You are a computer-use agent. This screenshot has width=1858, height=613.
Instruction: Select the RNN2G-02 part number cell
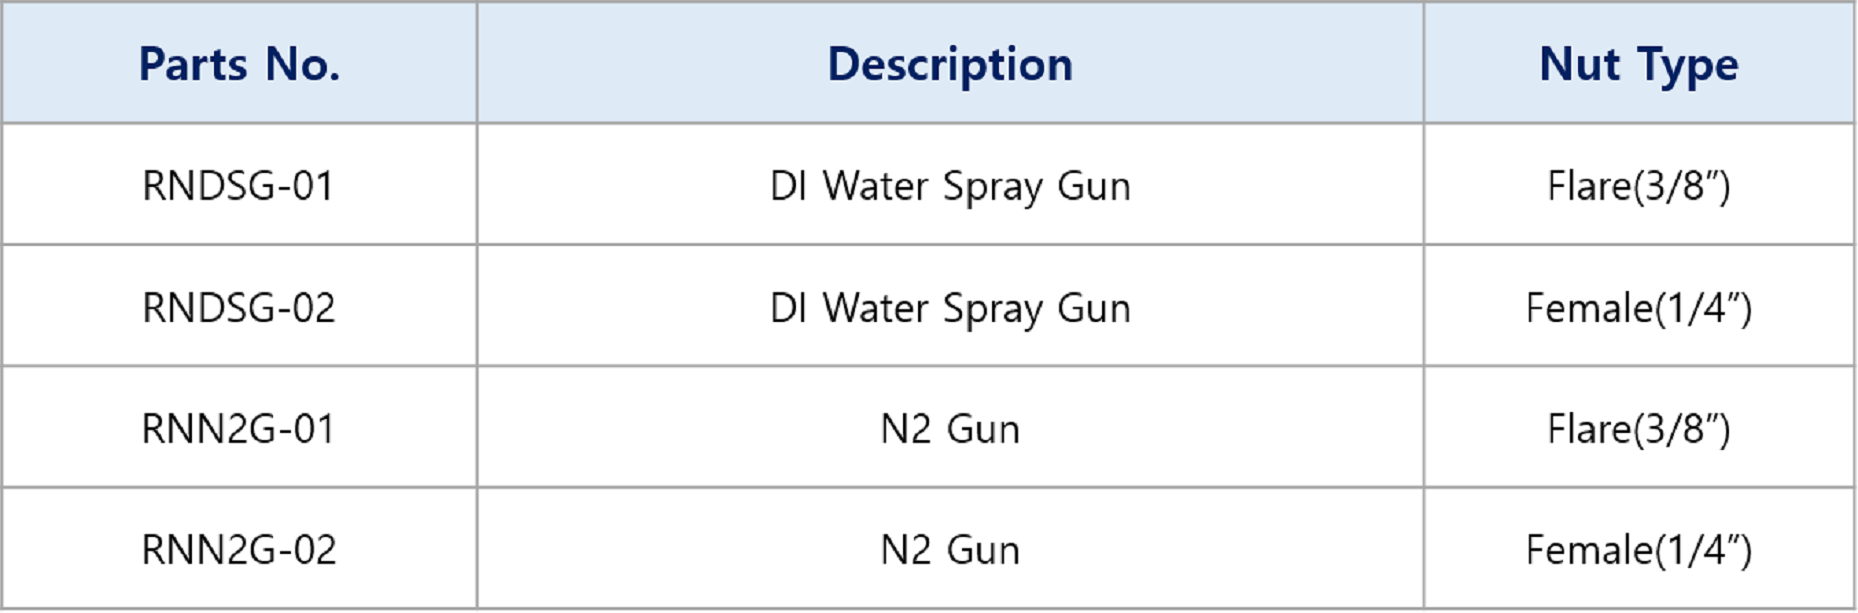pos(238,550)
